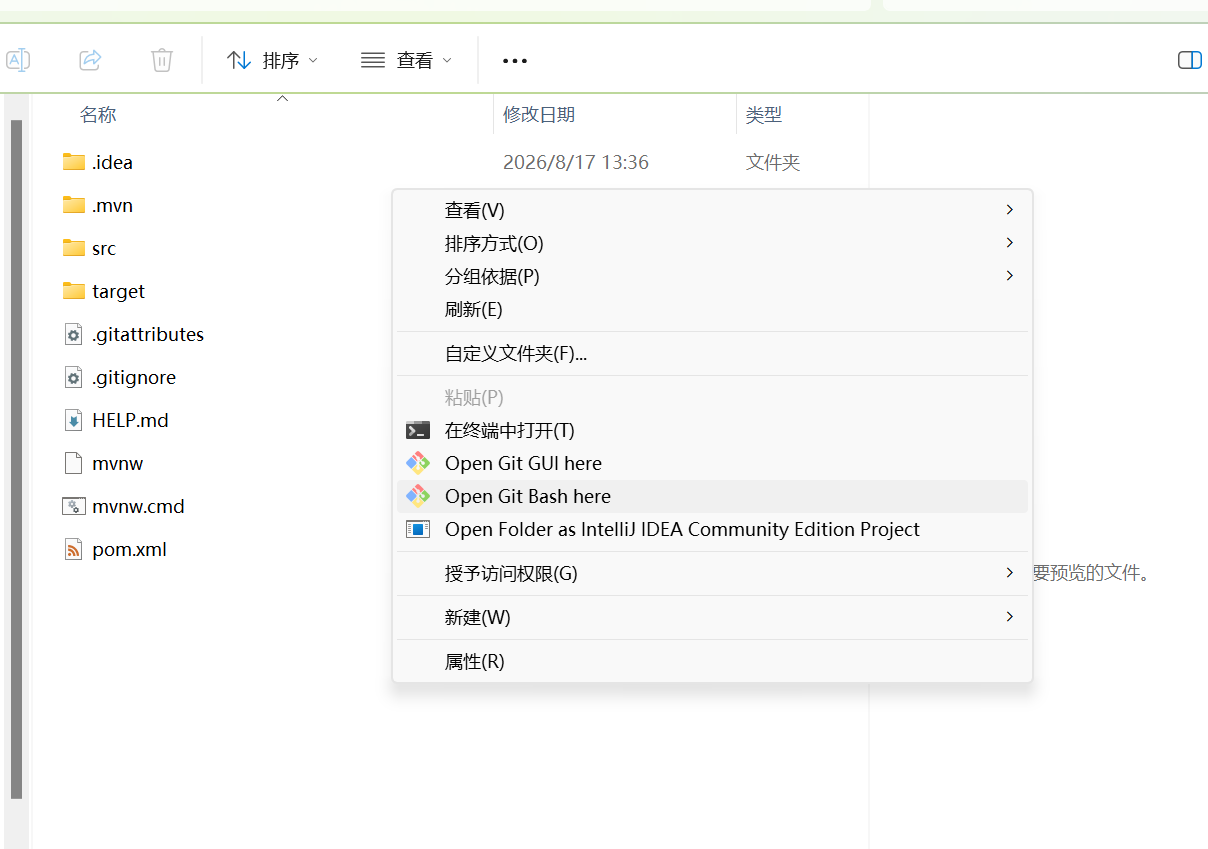
Task: Expand the 查看 dropdown arrow
Action: pos(447,60)
